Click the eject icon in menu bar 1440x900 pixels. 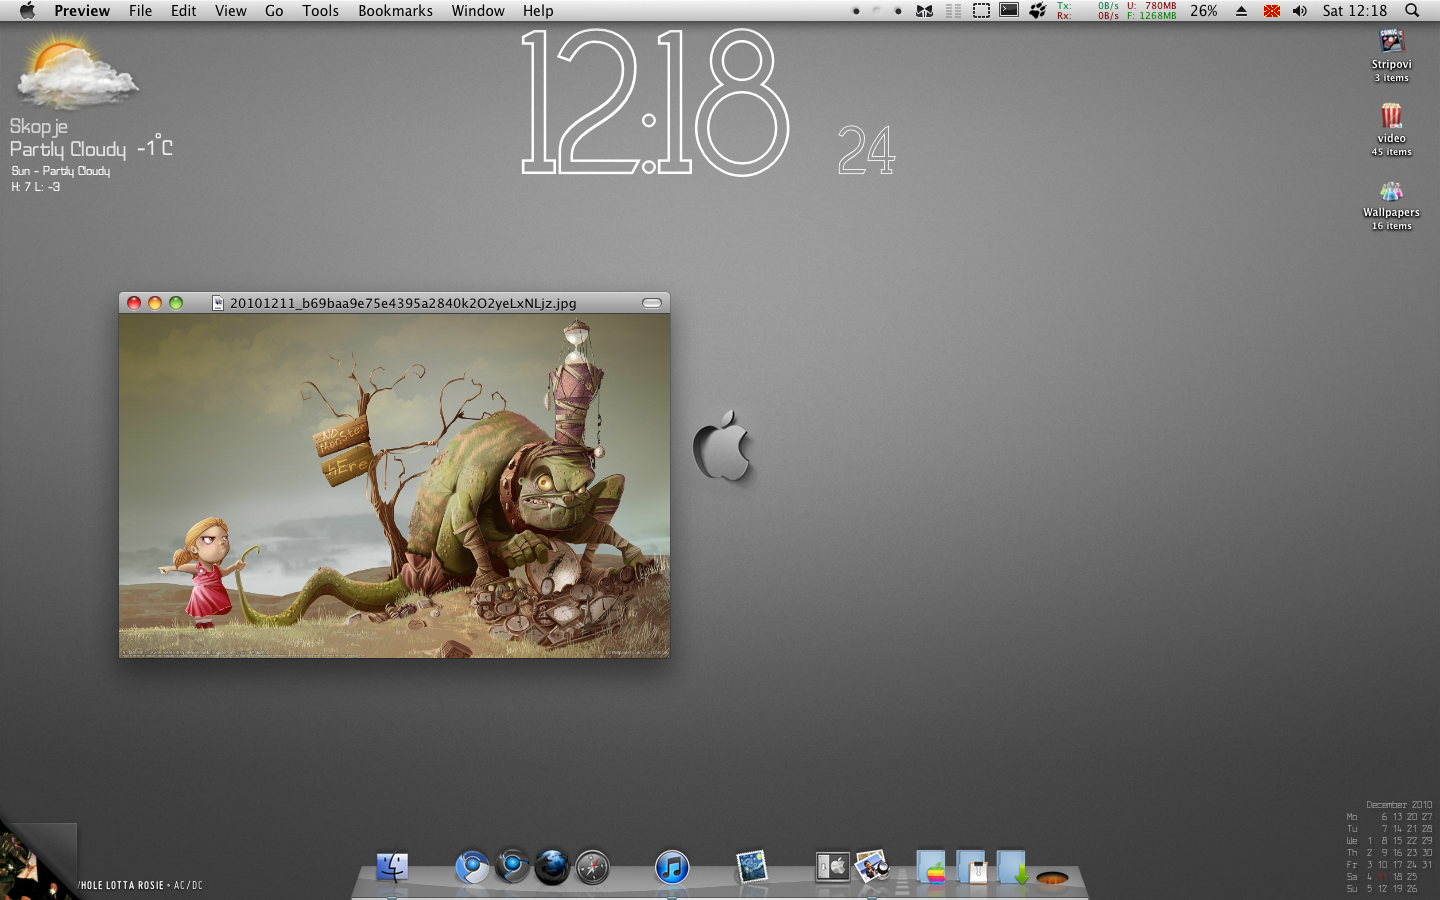tap(1241, 11)
